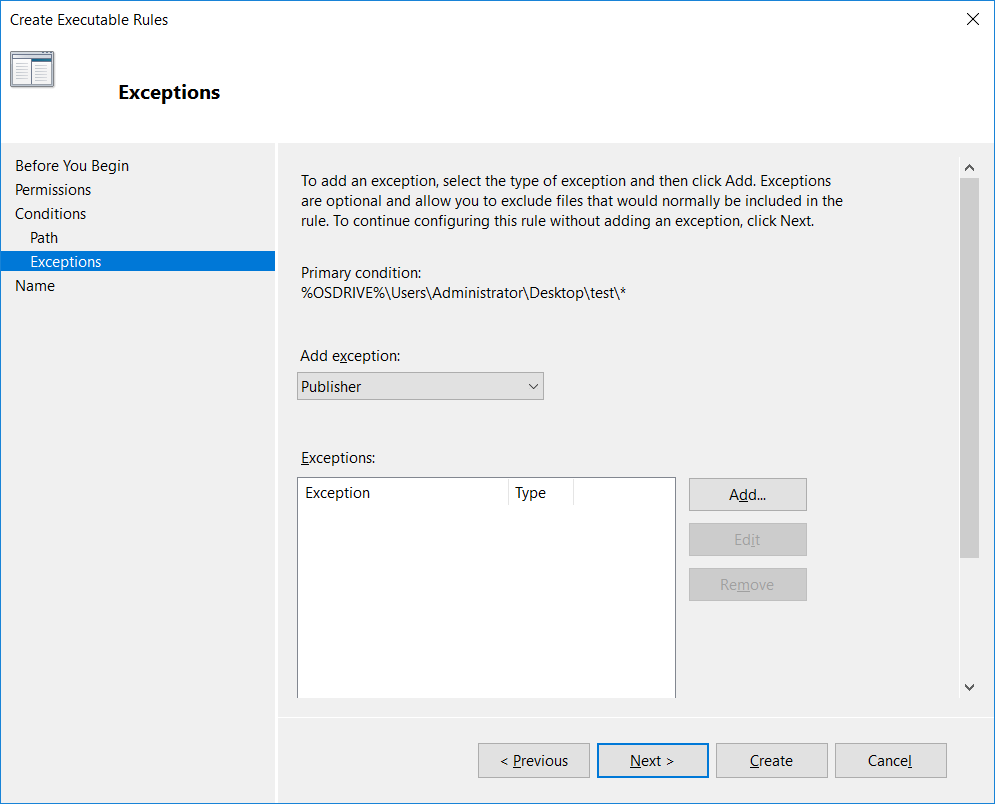The image size is (995, 804).
Task: Select the Exceptions step in sidebar
Action: click(138, 261)
